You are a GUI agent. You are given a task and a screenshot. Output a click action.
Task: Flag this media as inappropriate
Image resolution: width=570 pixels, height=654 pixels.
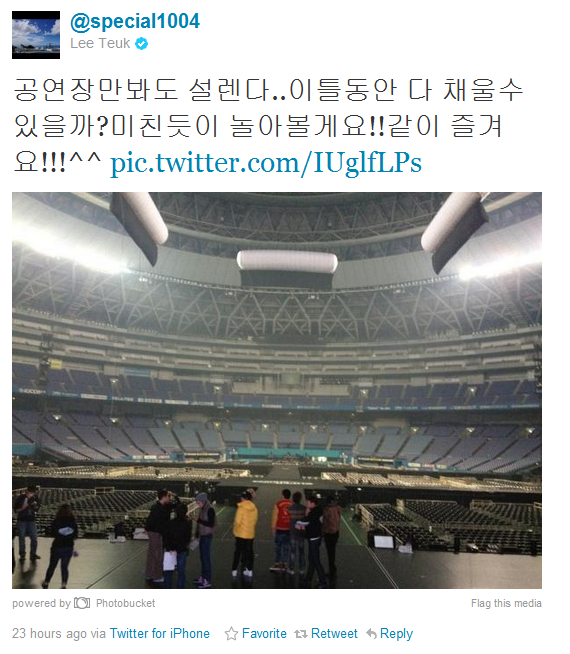coord(506,603)
